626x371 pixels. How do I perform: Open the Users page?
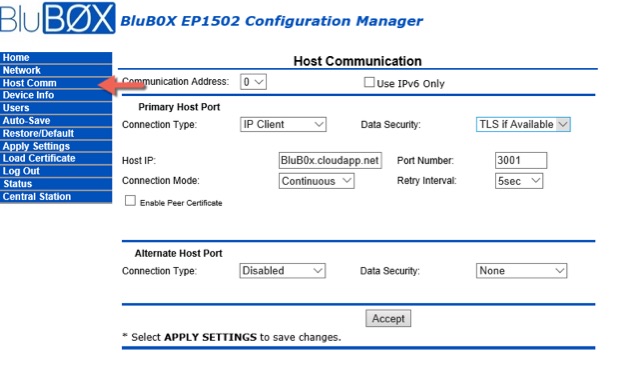[x=56, y=108]
